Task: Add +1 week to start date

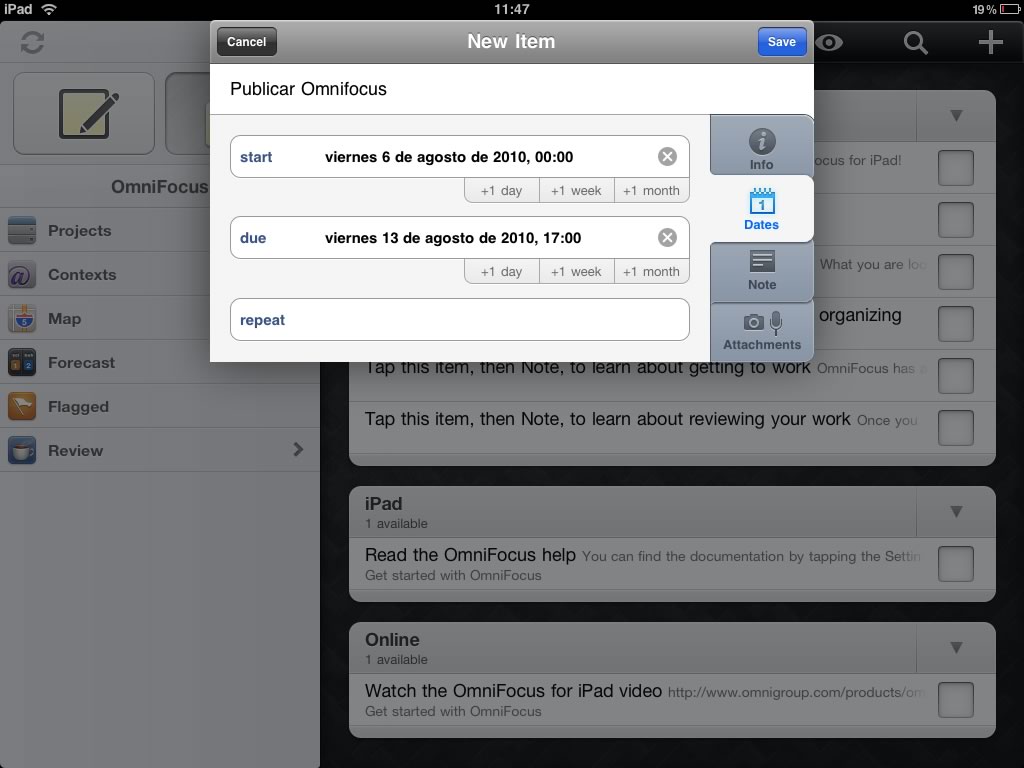Action: coord(576,191)
